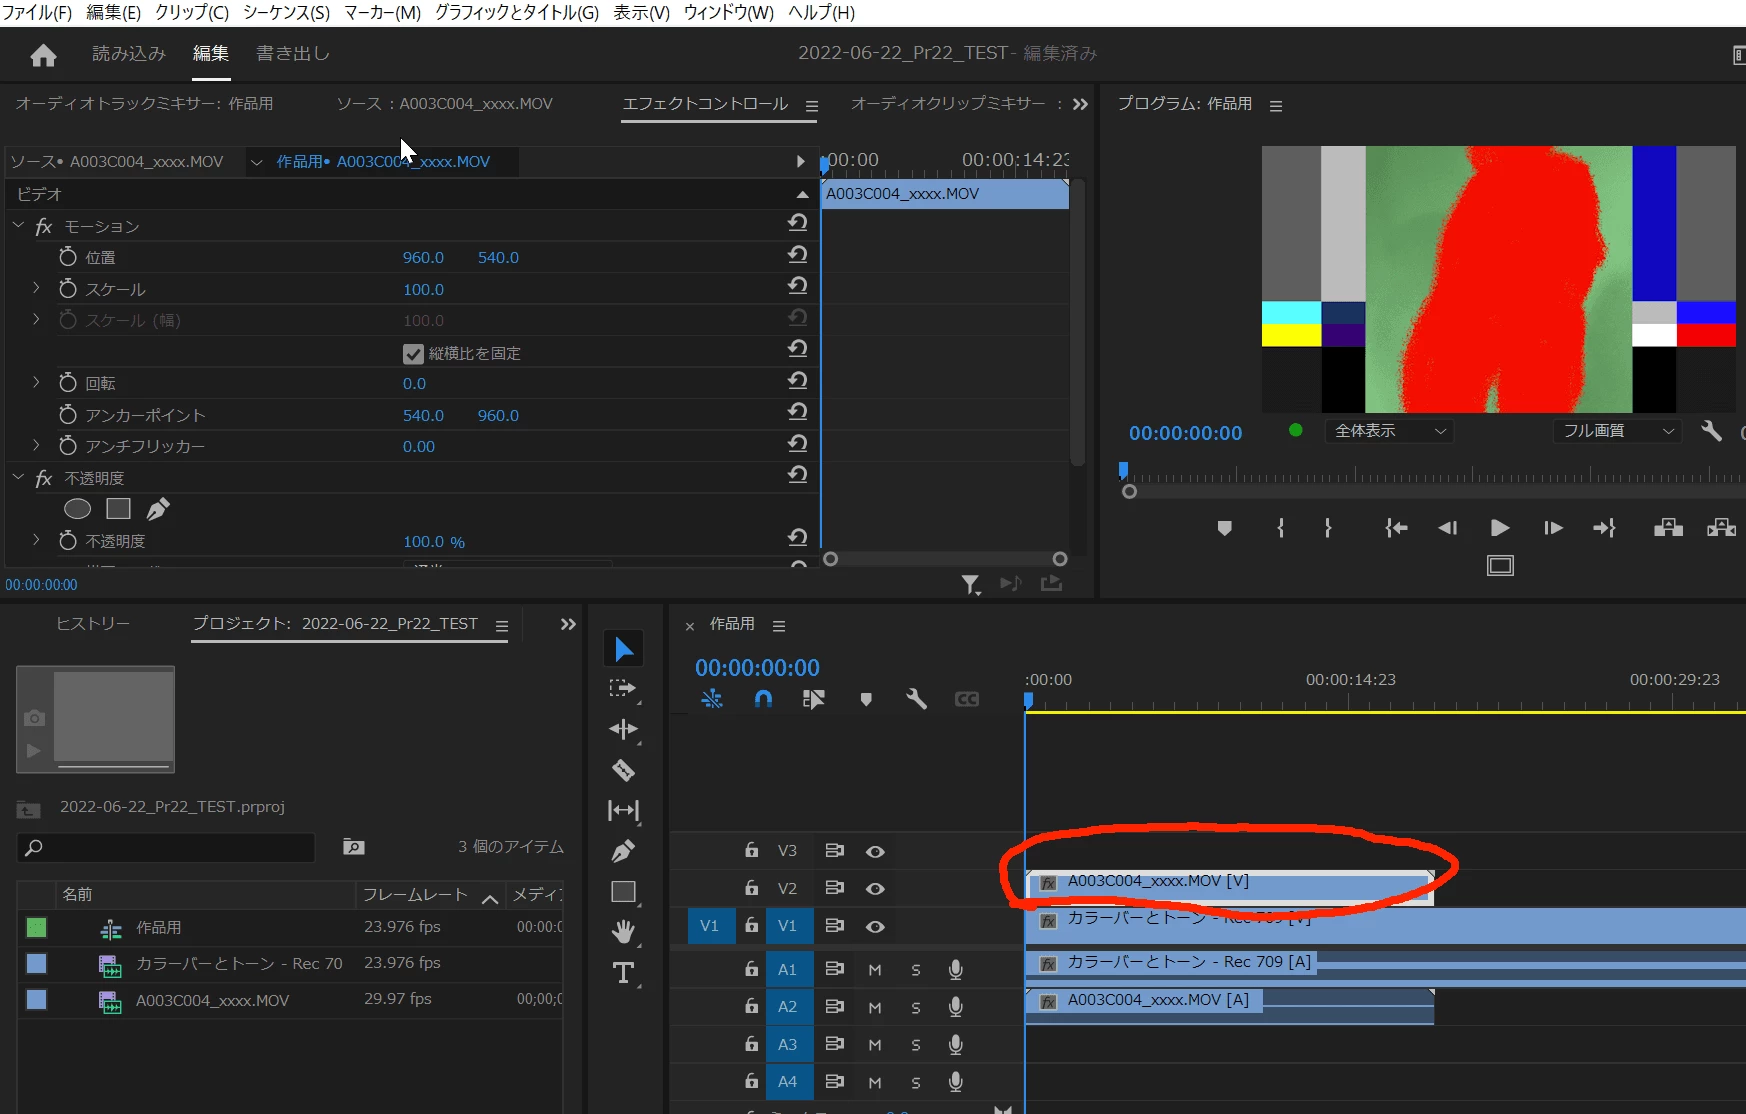Open the zoom level dropdown in Program monitor
The height and width of the screenshot is (1114, 1746).
click(x=1390, y=431)
